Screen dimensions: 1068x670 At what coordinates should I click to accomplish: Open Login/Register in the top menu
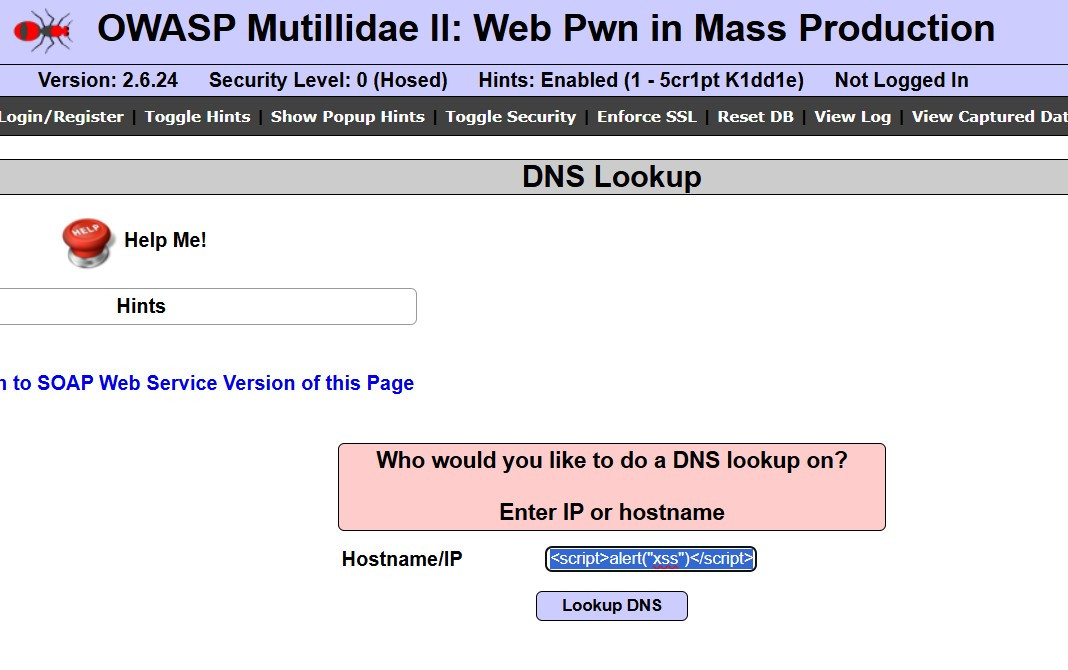coord(61,117)
